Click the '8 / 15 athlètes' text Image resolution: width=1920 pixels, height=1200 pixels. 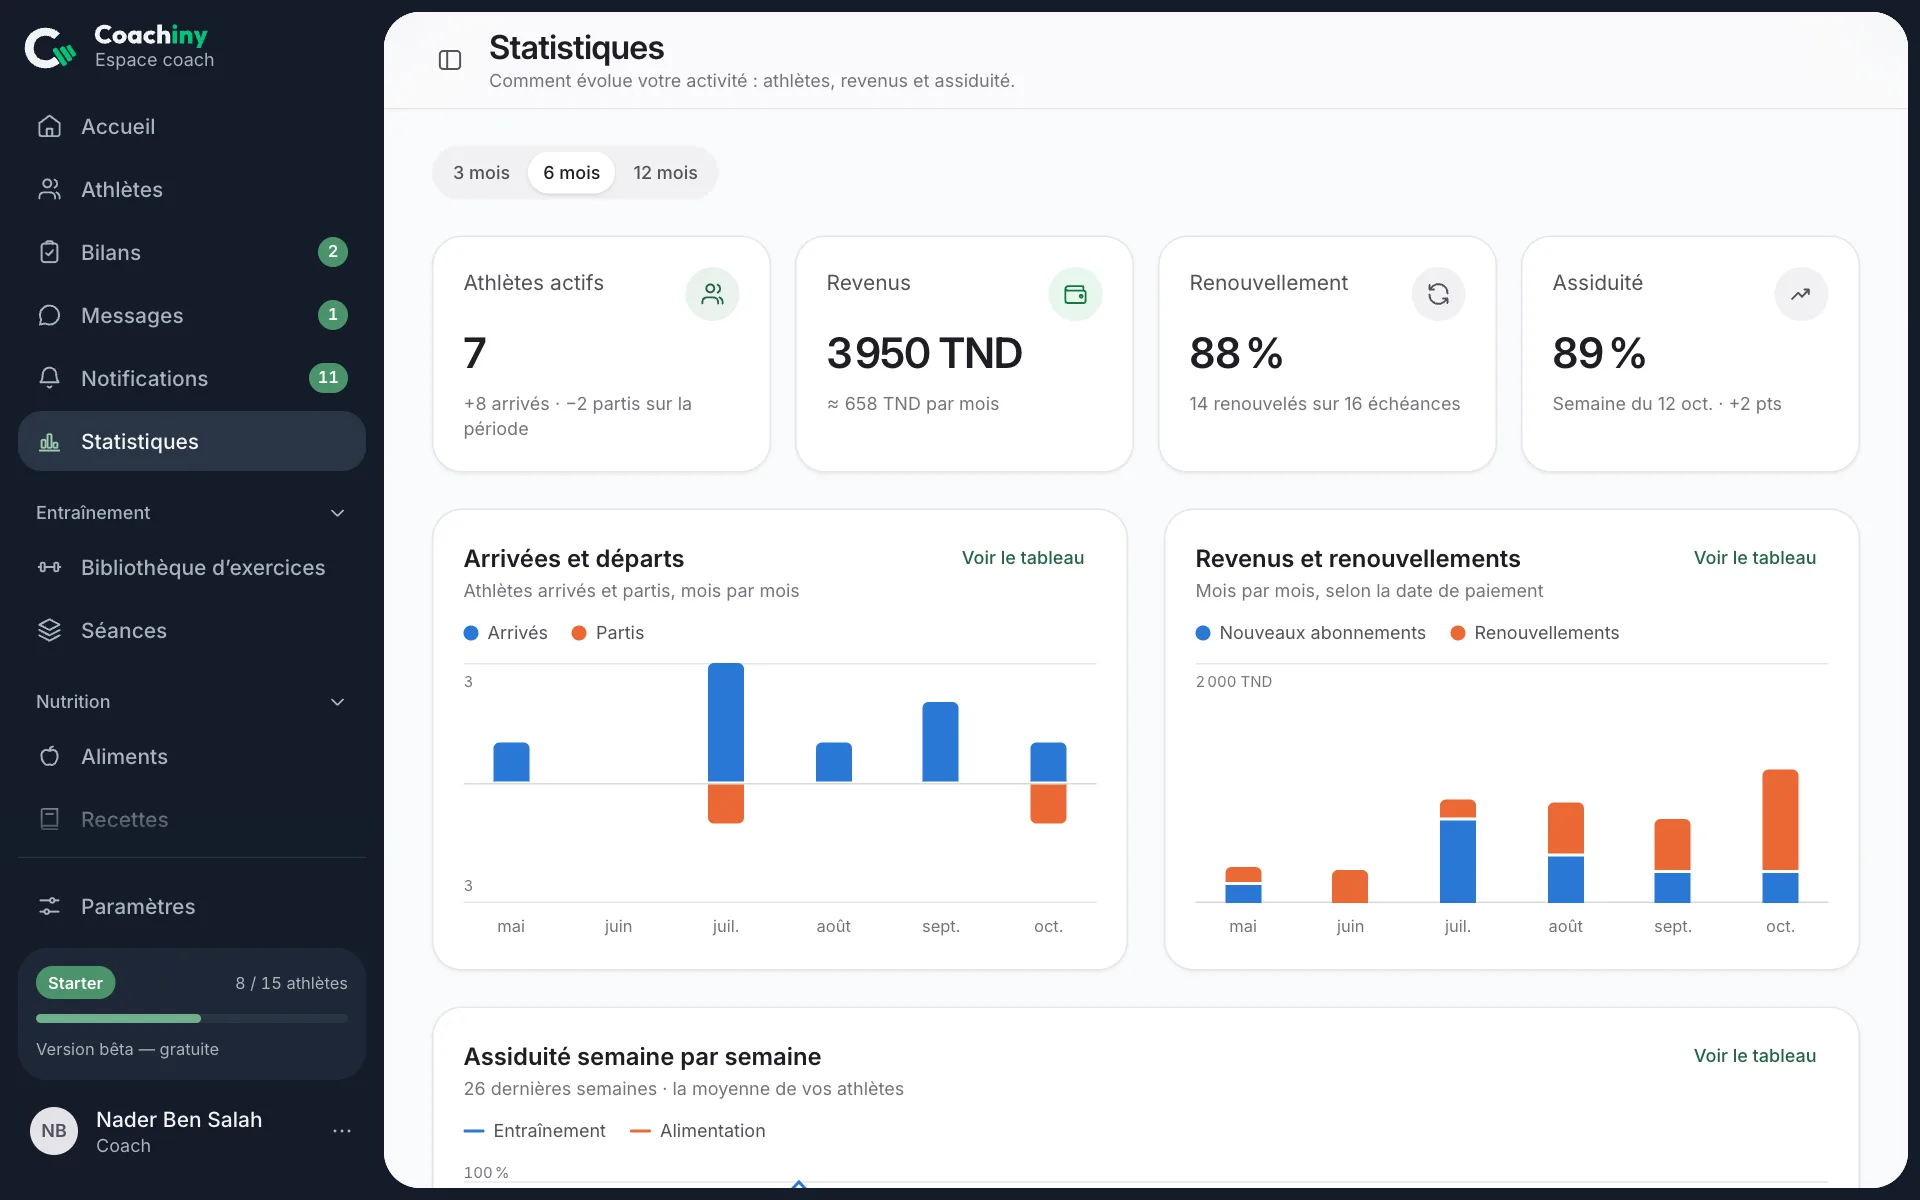coord(292,983)
